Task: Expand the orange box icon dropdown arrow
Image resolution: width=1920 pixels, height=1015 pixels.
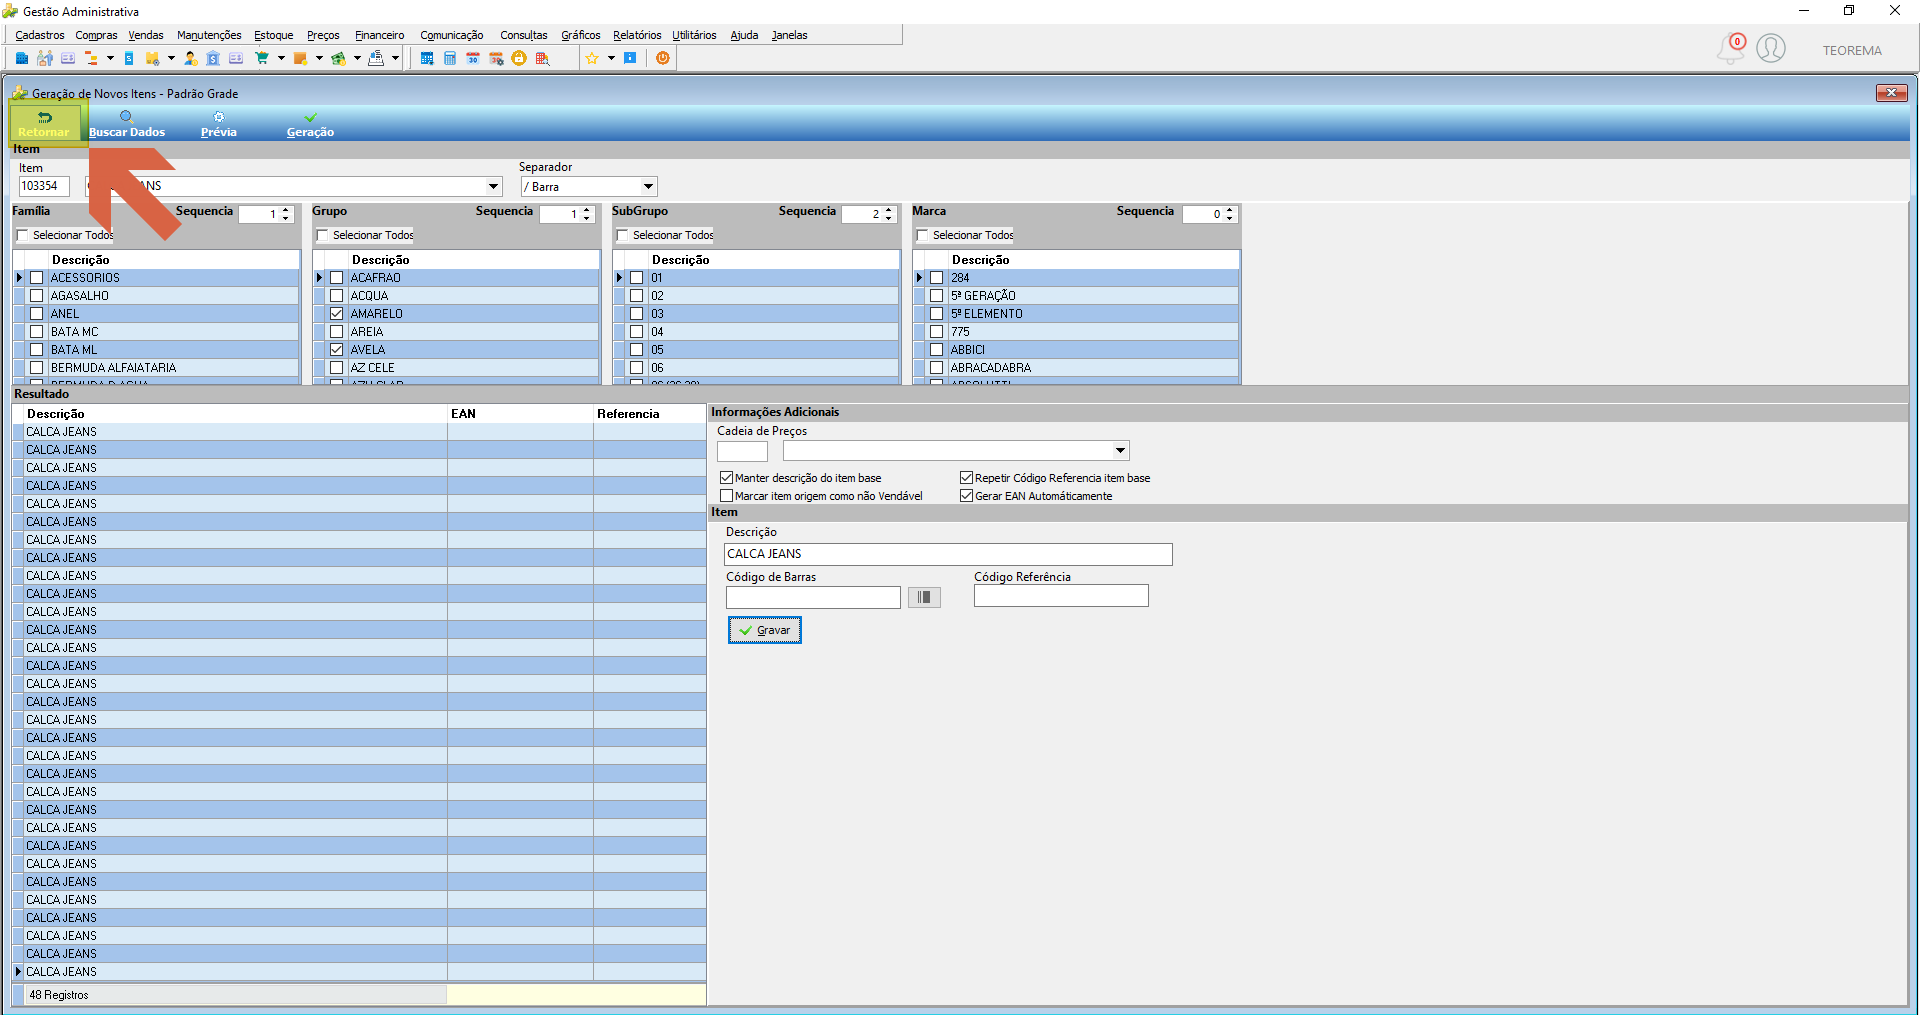Action: 319,58
